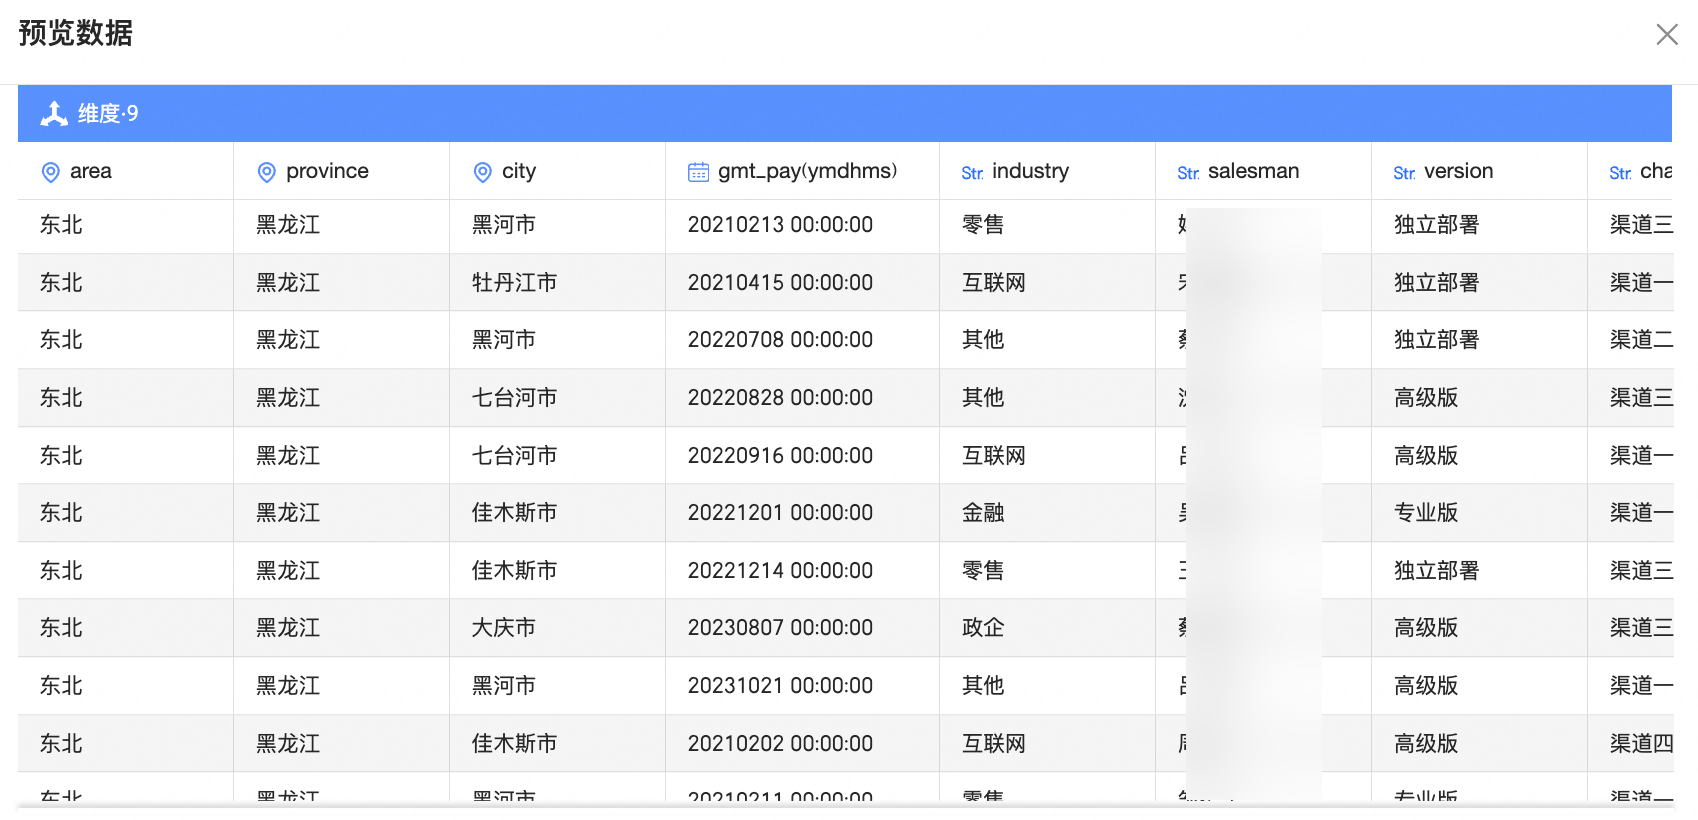1698x820 pixels.
Task: Click 黑河市 in the 20231021 row
Action: point(504,686)
